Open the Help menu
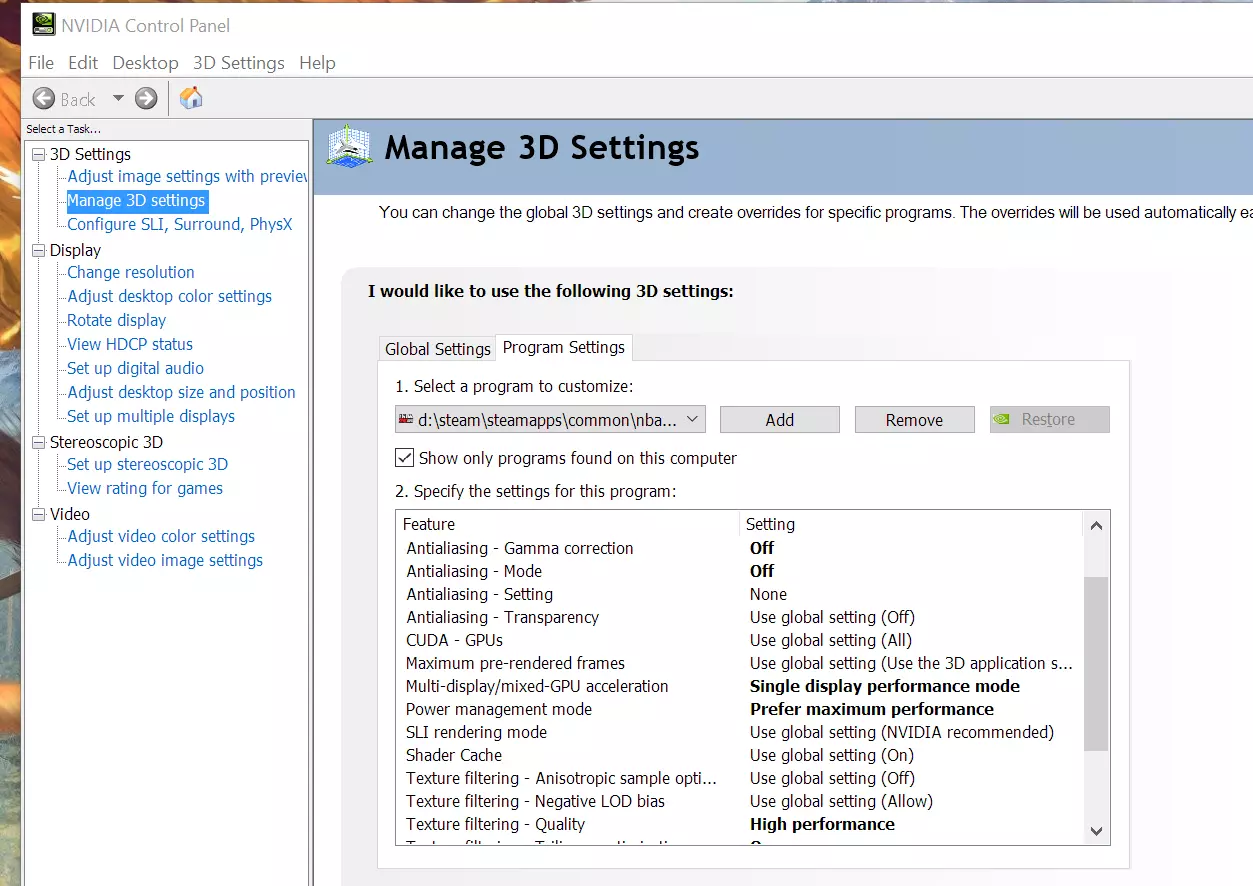The height and width of the screenshot is (886, 1253). pos(317,63)
